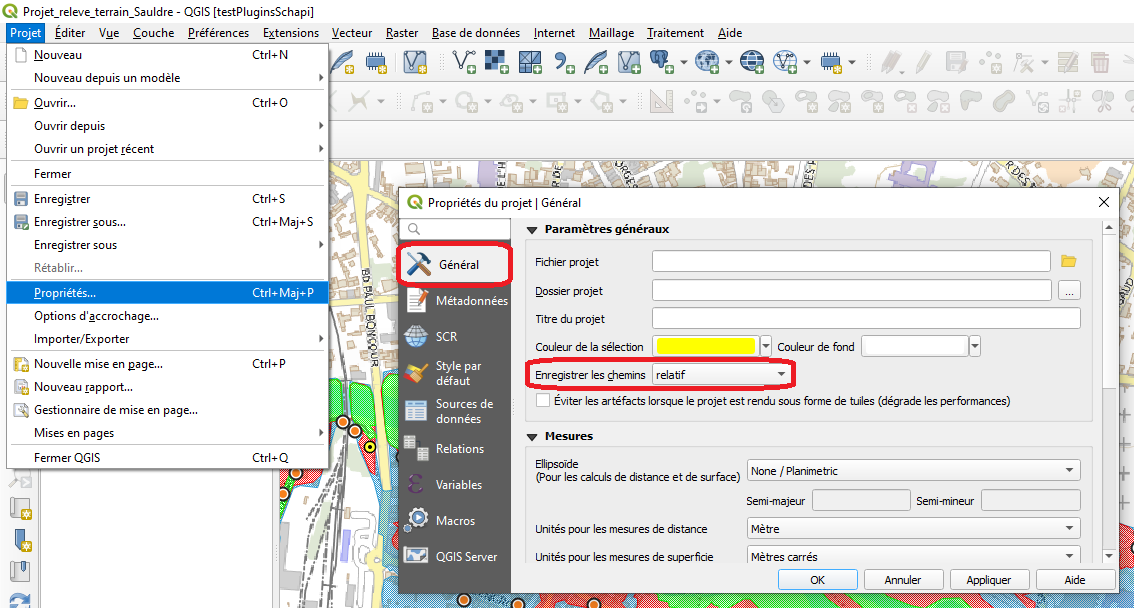The width and height of the screenshot is (1134, 608).
Task: Select Enregistrer sous... menu entry
Action: (167, 222)
